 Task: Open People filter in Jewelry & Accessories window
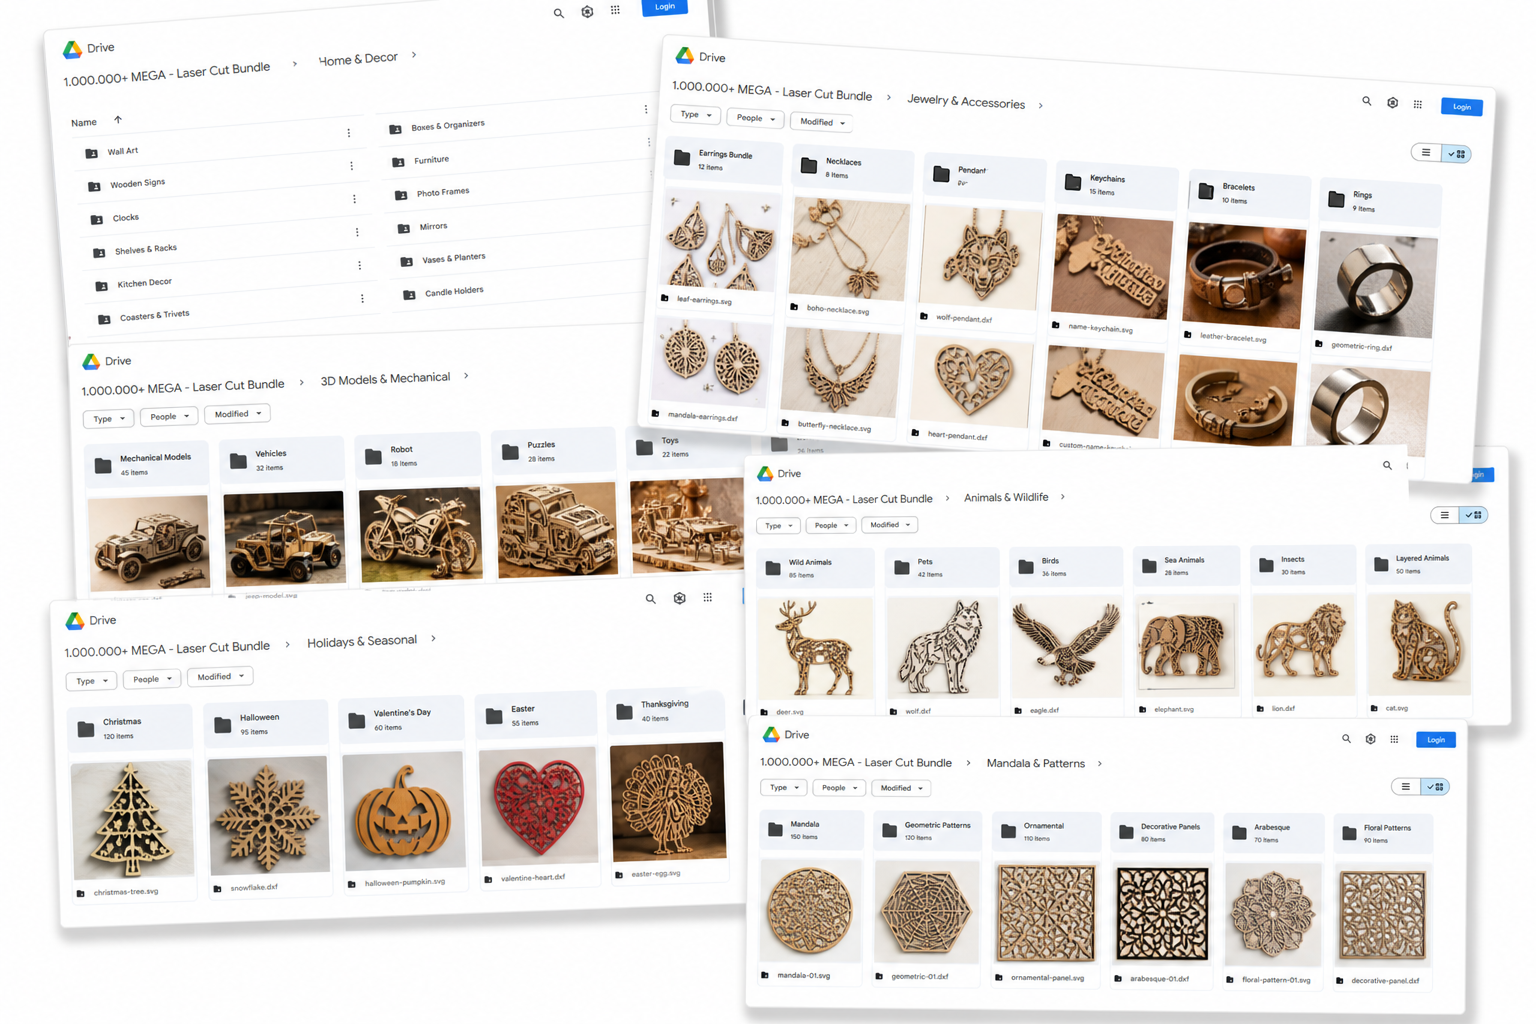756,118
